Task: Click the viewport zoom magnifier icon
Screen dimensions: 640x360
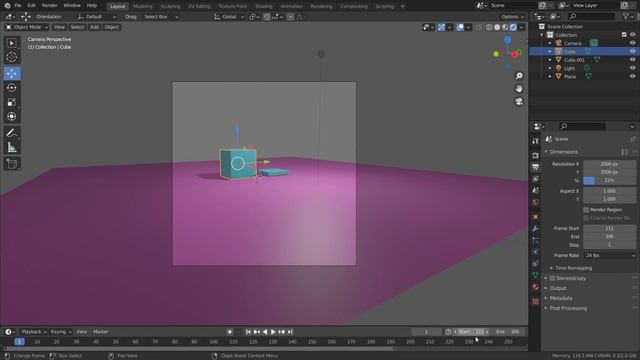Action: (519, 76)
